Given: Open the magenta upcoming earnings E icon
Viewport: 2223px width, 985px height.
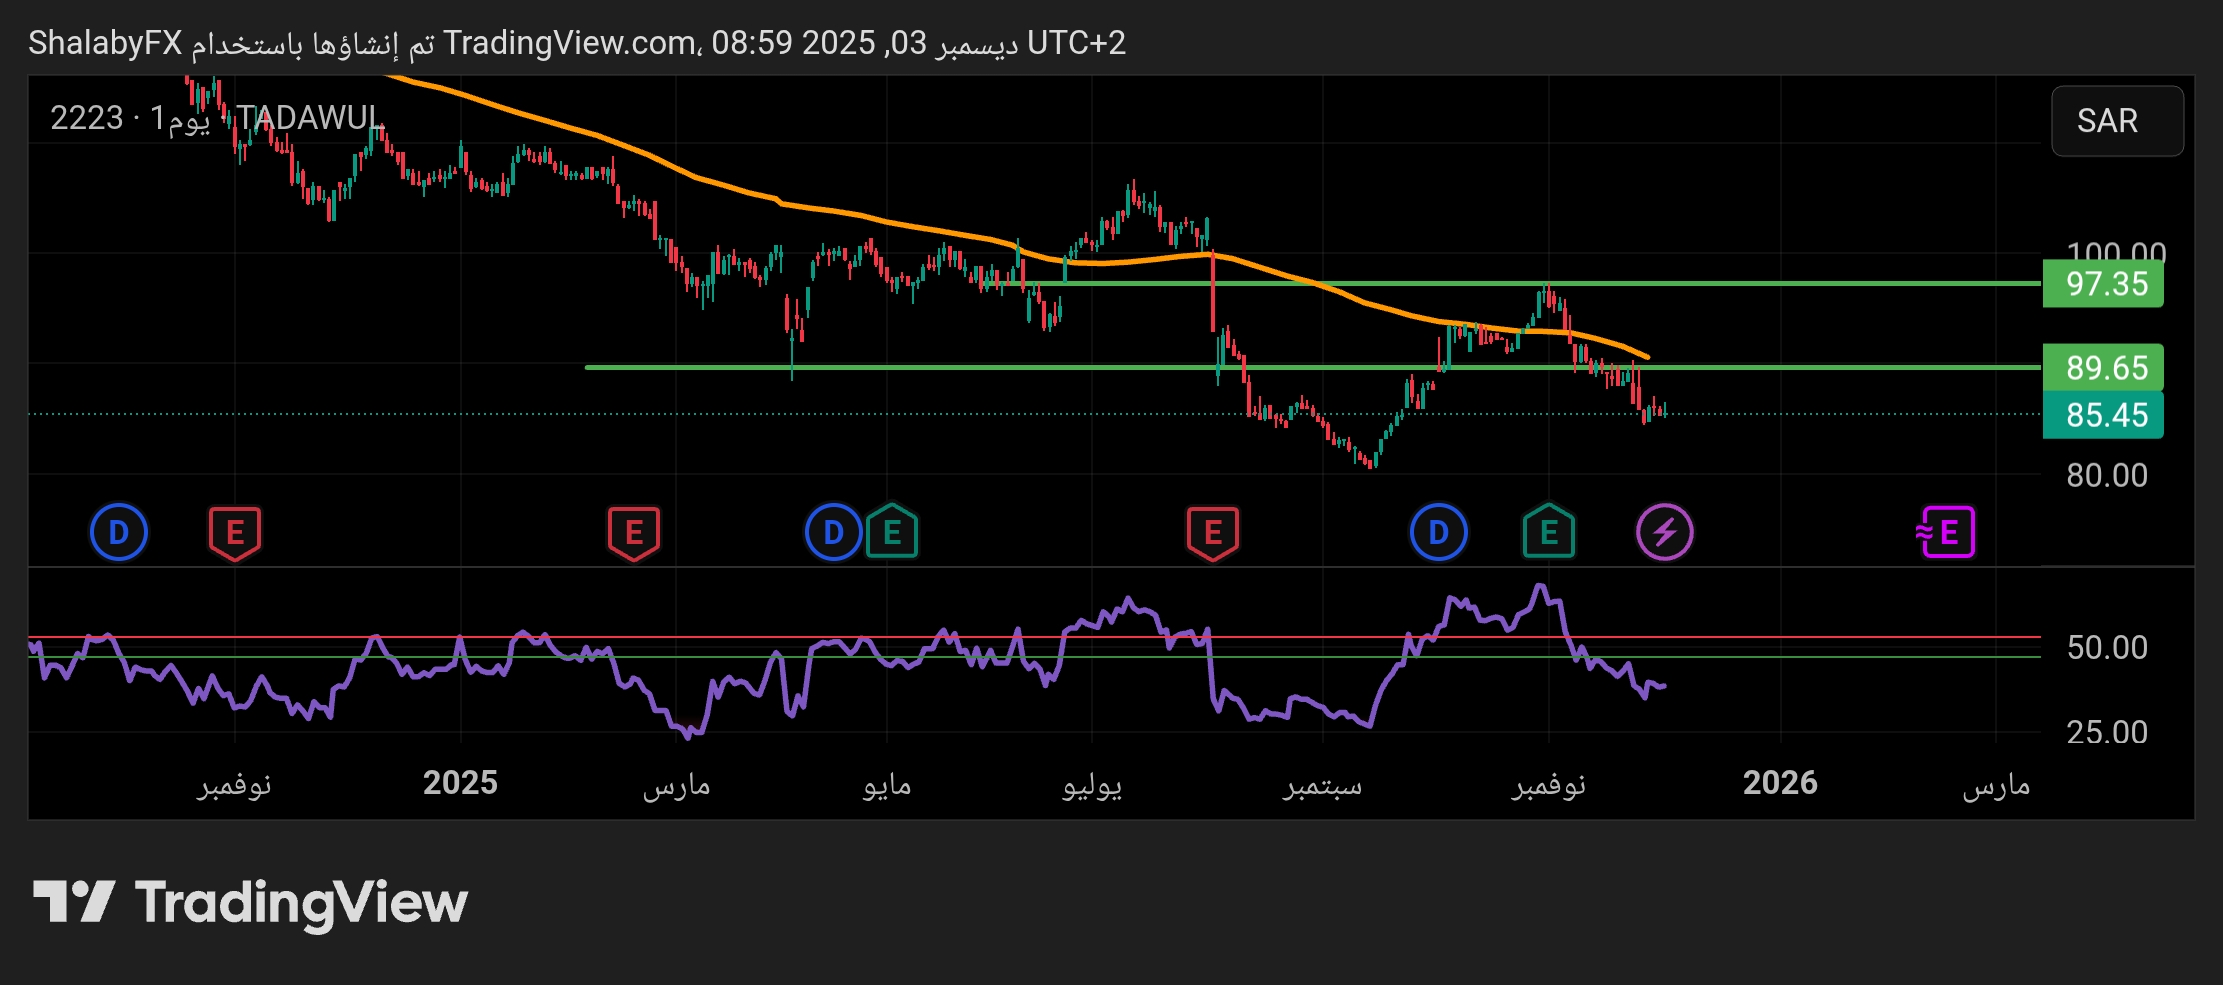Looking at the screenshot, I should [x=1946, y=532].
